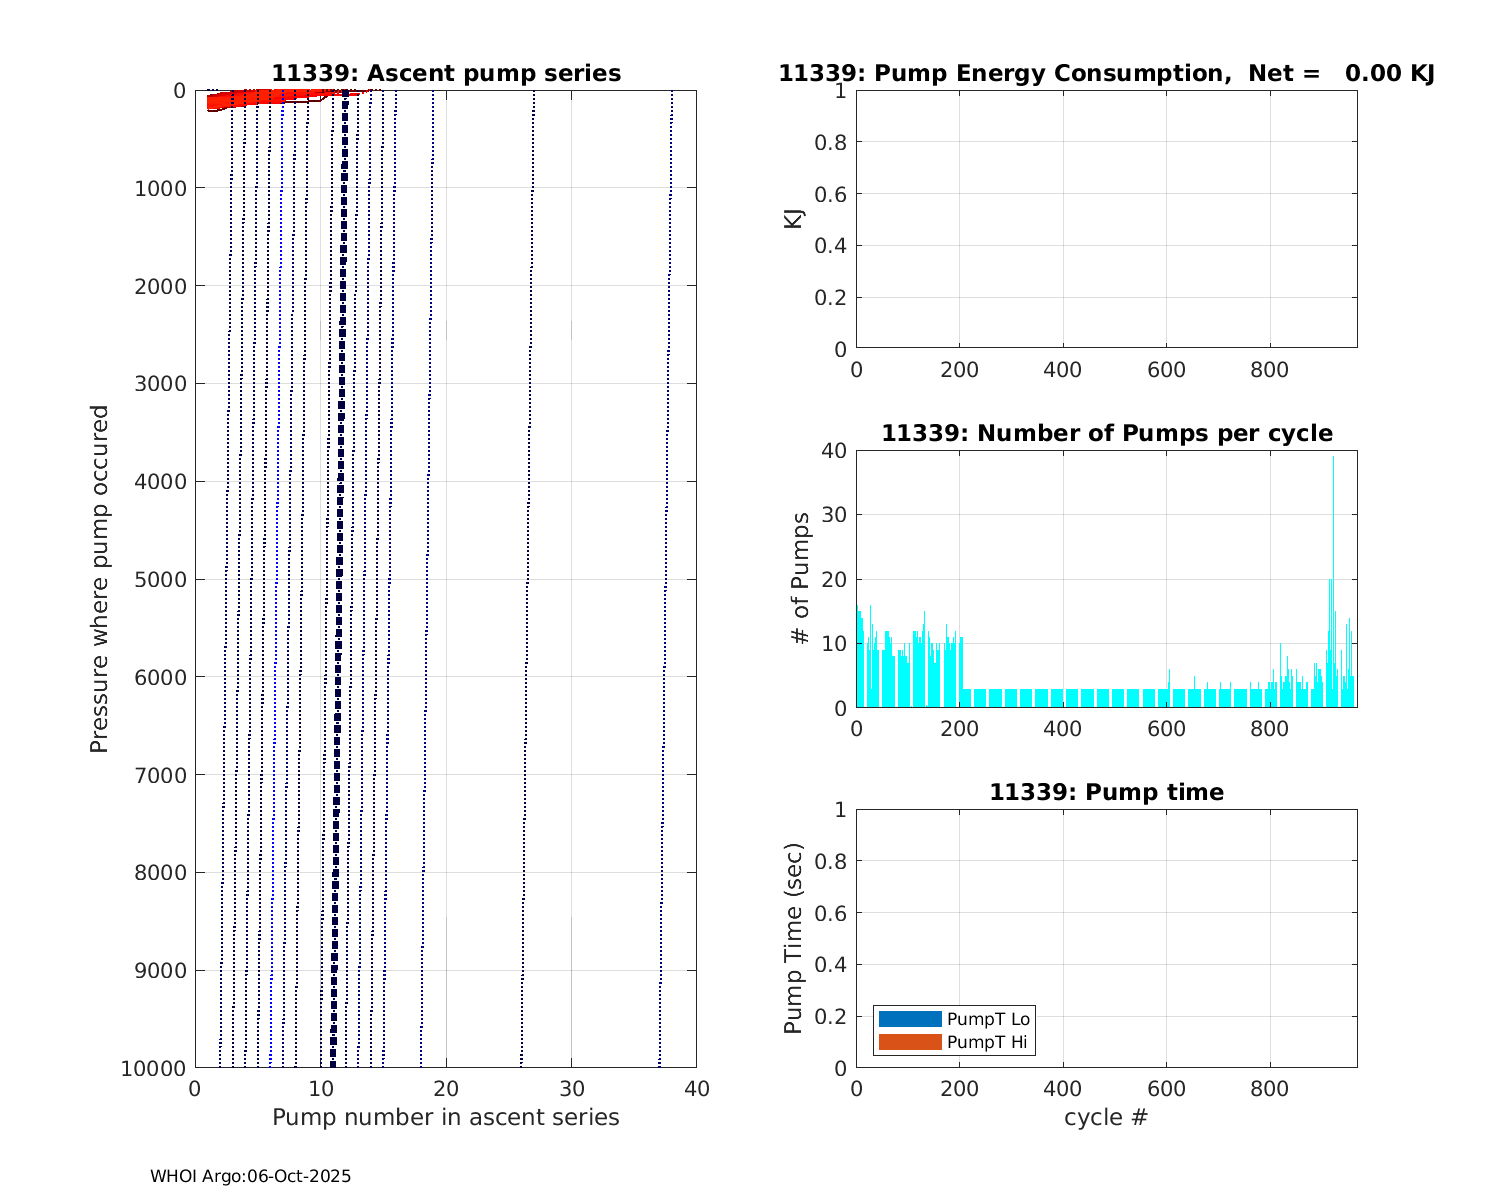
Task: Select the Number of Pumps per cycle title
Action: [1106, 434]
